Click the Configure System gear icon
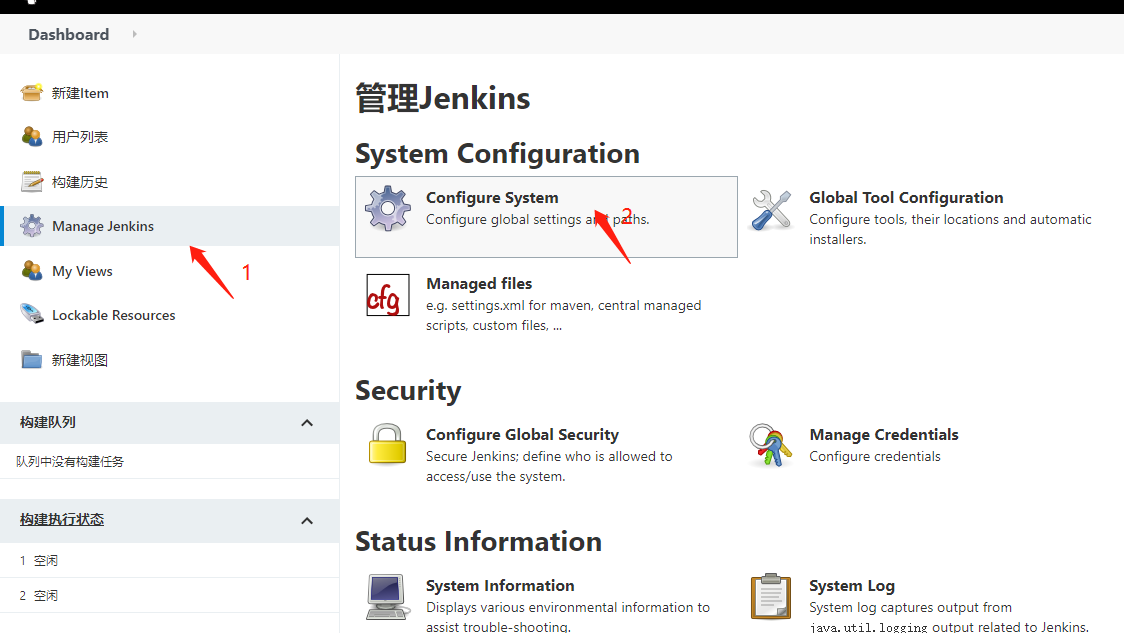The height and width of the screenshot is (633, 1124). 388,208
